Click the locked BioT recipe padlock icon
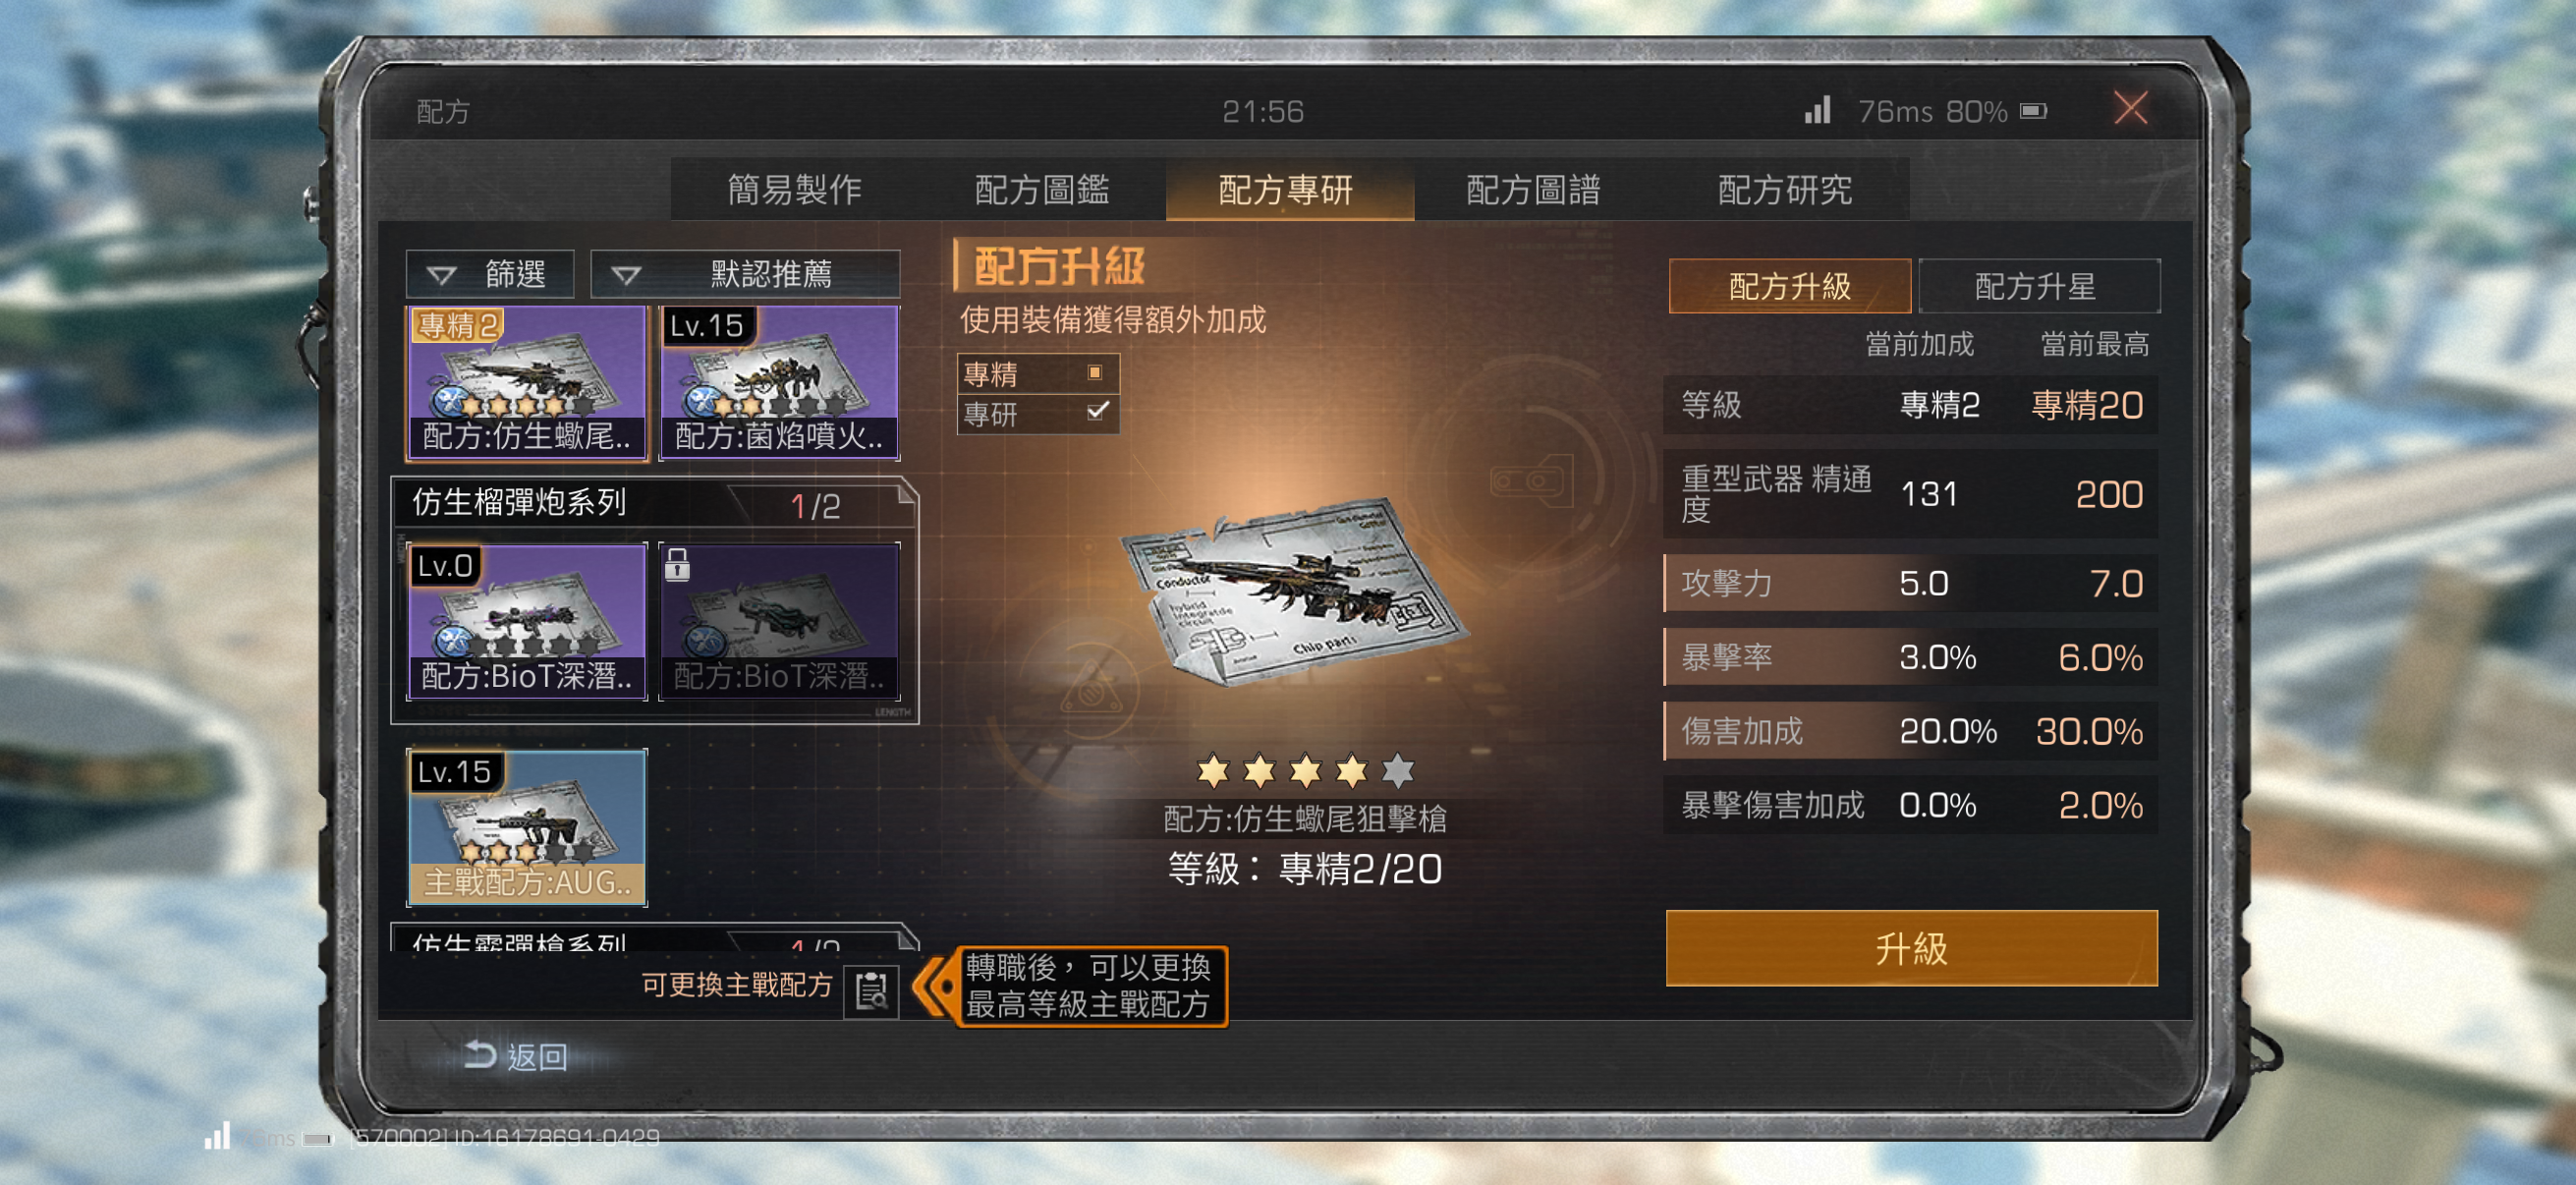 (677, 565)
